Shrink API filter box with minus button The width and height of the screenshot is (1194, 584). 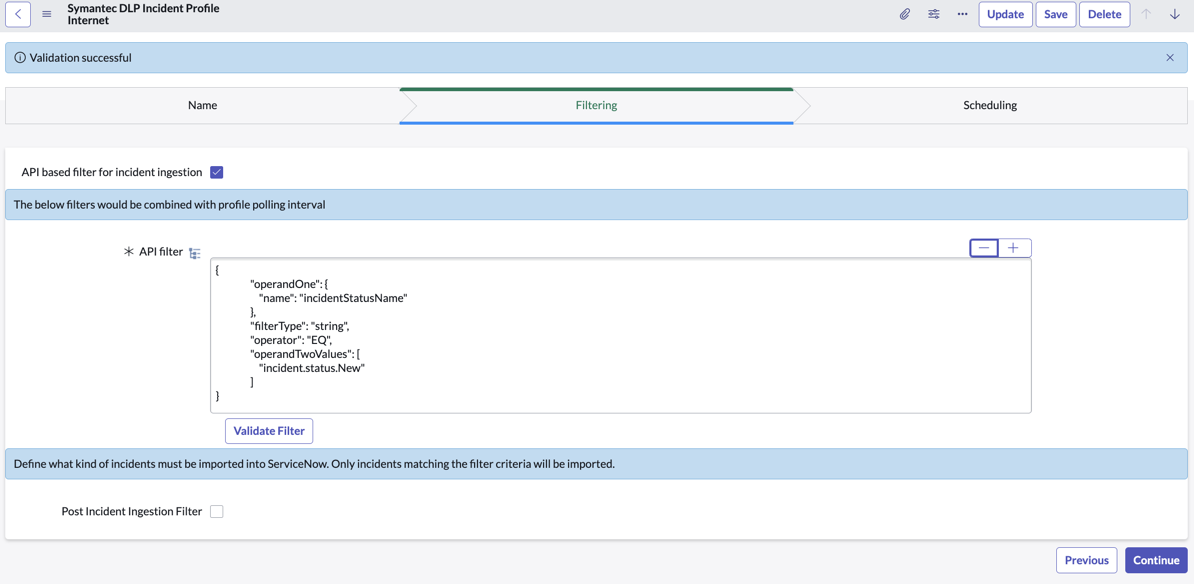984,248
